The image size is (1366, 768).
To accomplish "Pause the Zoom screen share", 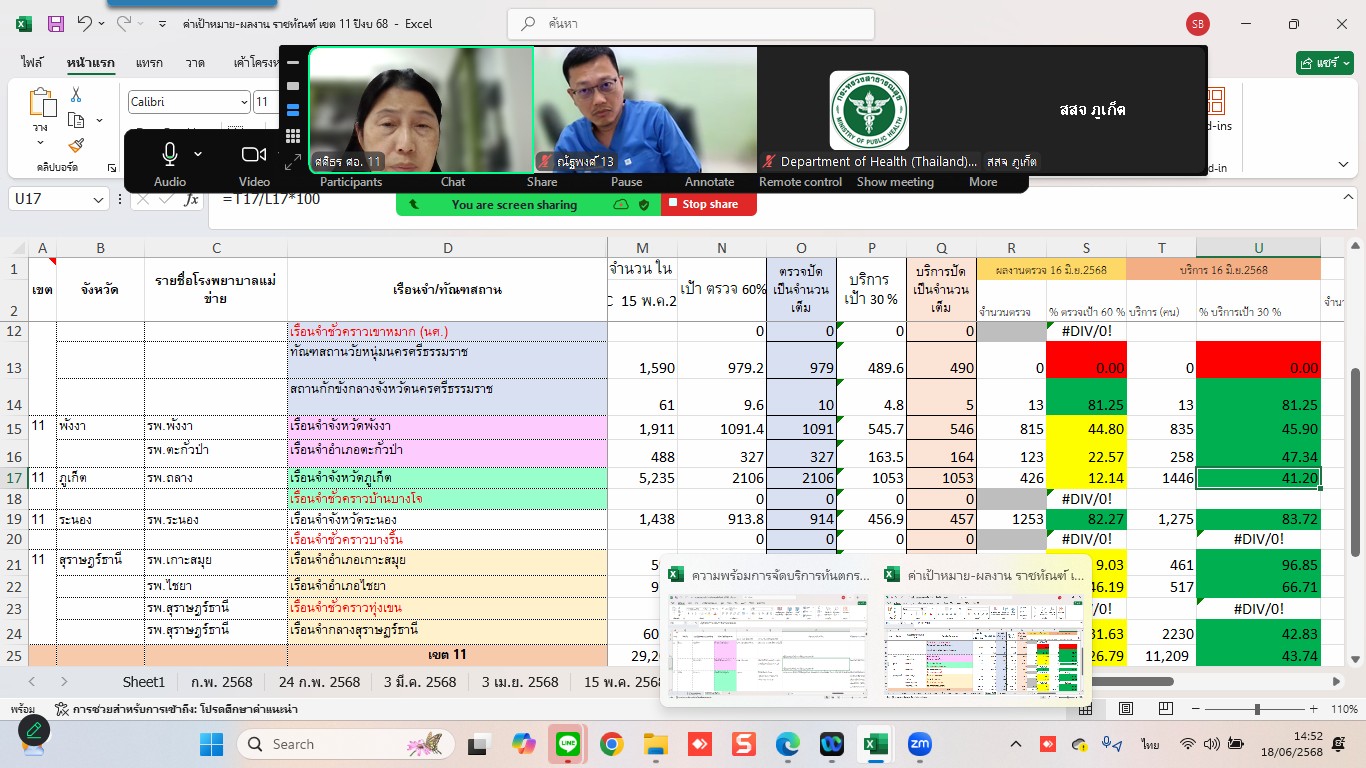I will [x=626, y=182].
